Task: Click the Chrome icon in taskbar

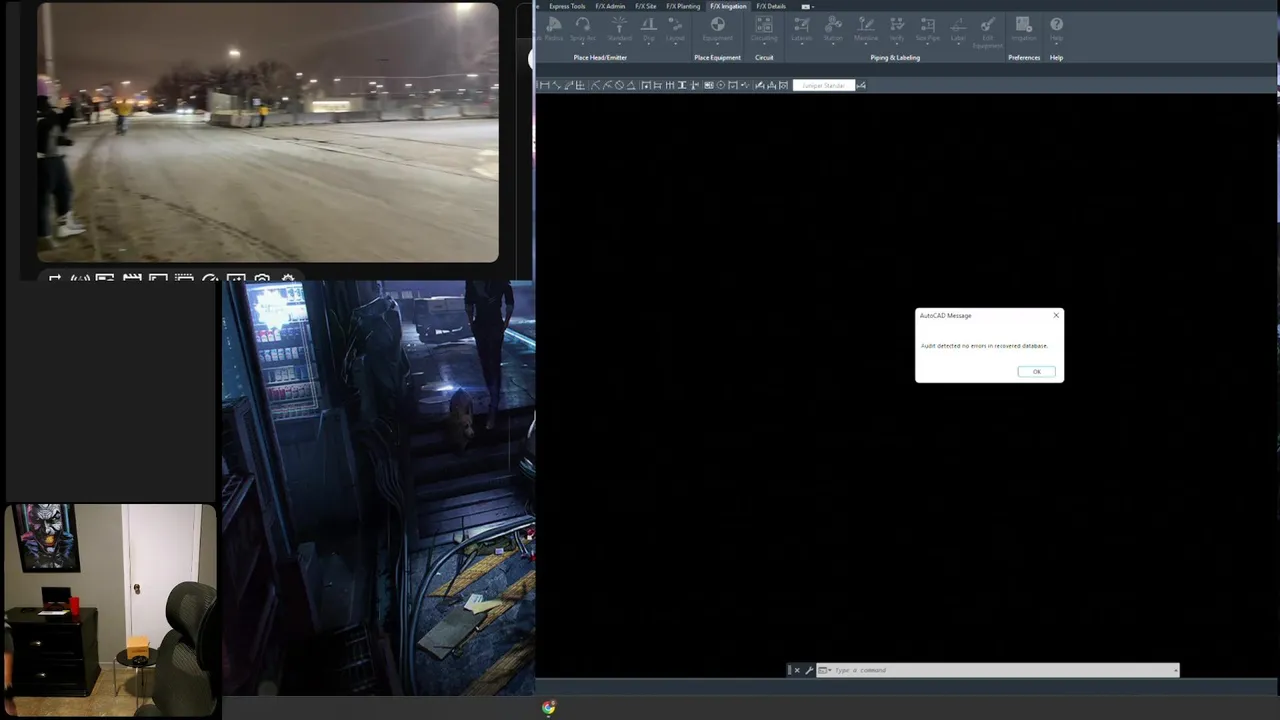Action: pos(549,708)
